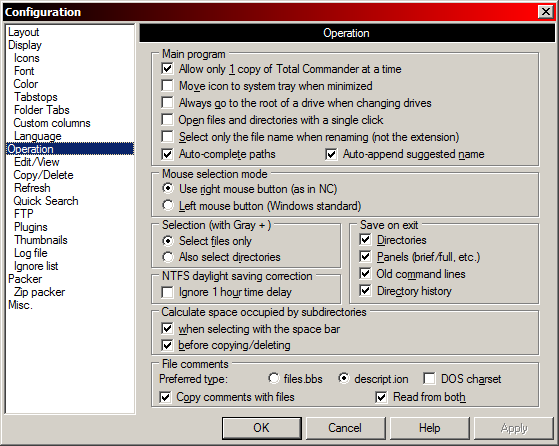Open Misc. settings

[20, 305]
